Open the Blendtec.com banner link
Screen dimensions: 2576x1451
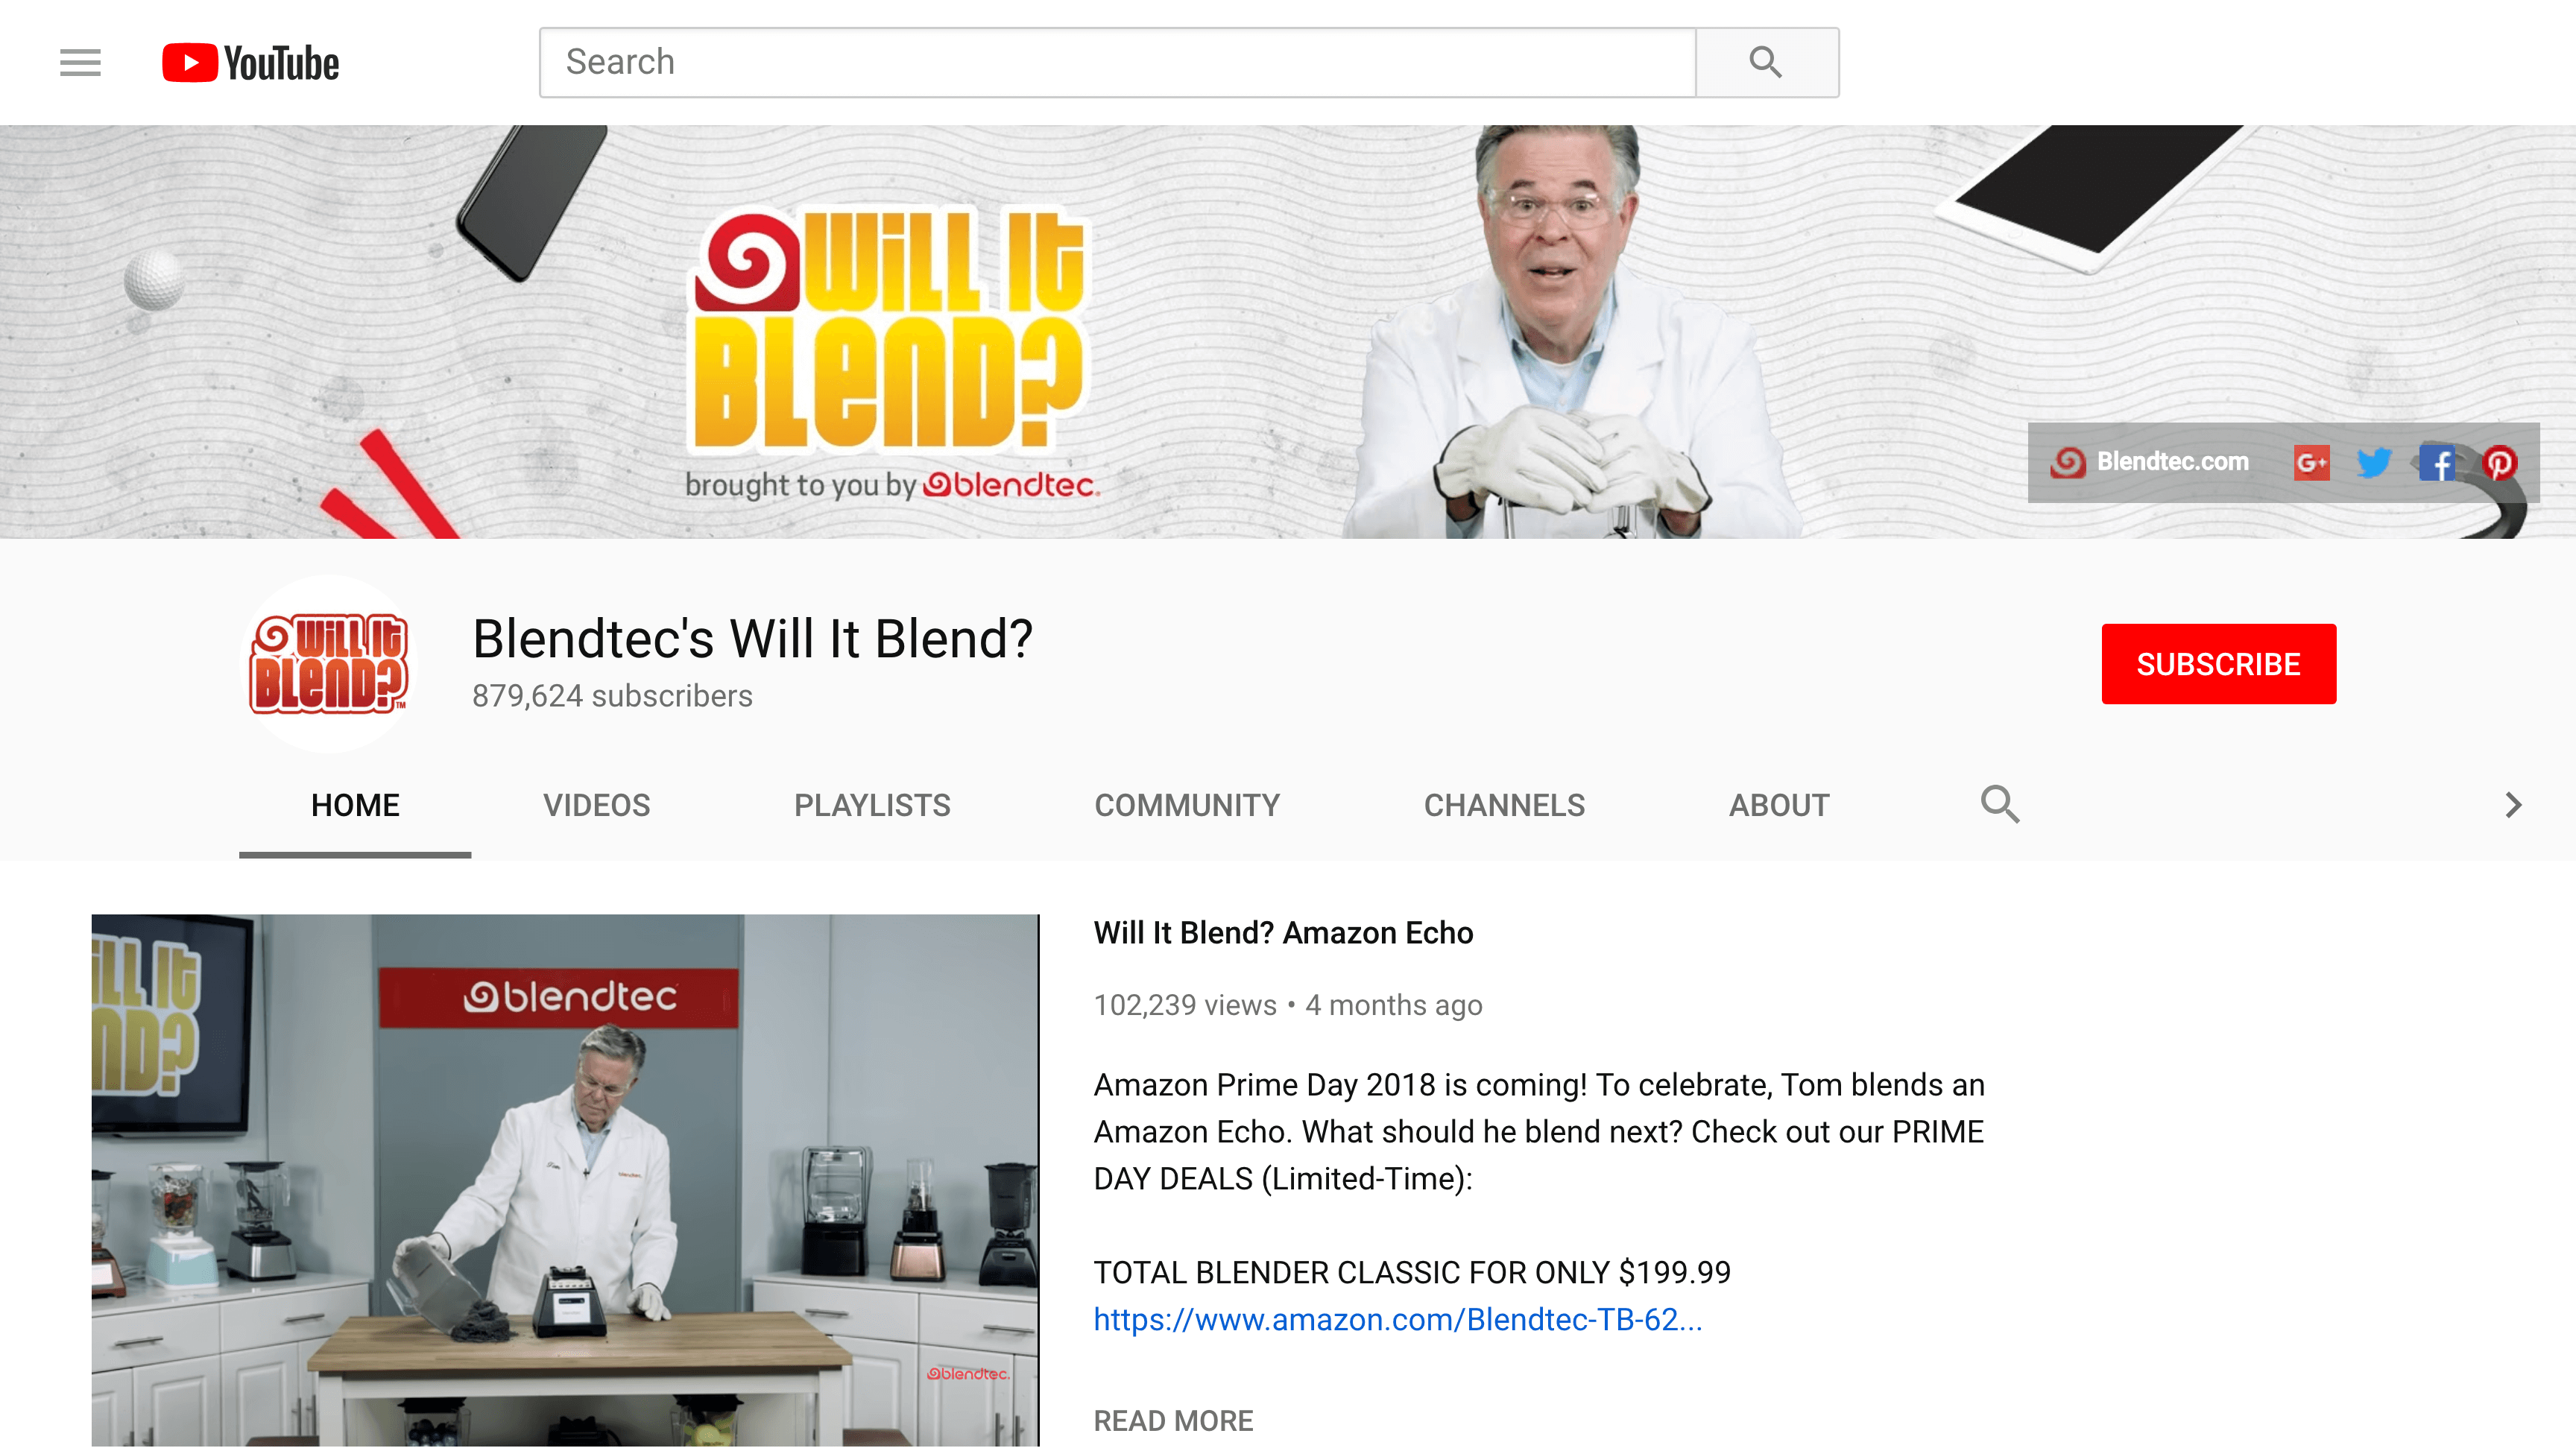click(x=2150, y=462)
